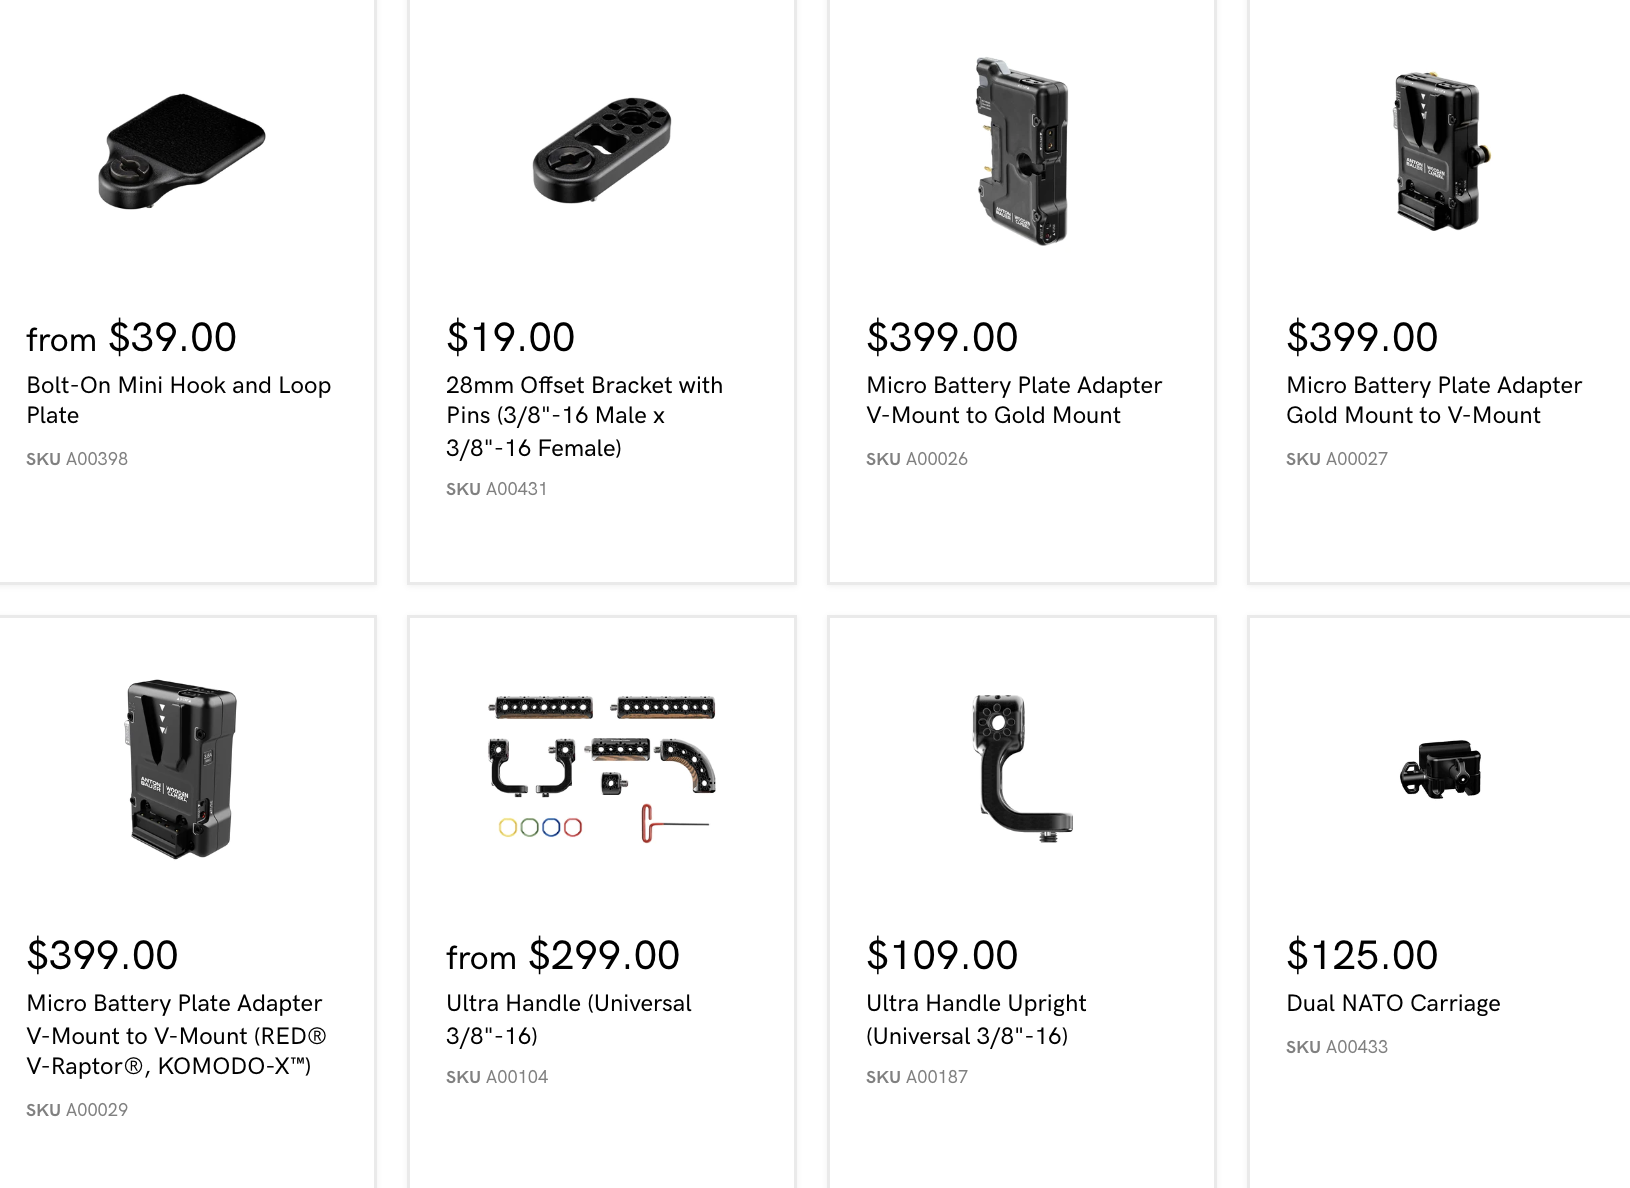The height and width of the screenshot is (1188, 1630).
Task: Open the Ultra Handle Upright product title
Action: pyautogui.click(x=976, y=1018)
